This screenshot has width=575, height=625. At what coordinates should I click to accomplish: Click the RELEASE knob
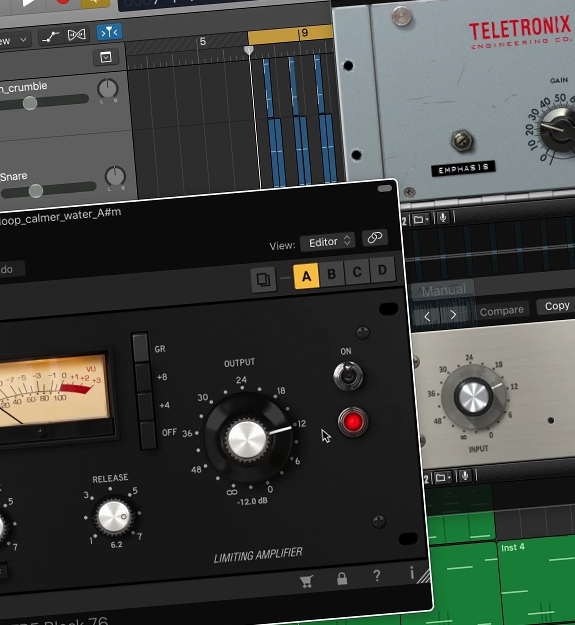tap(114, 517)
